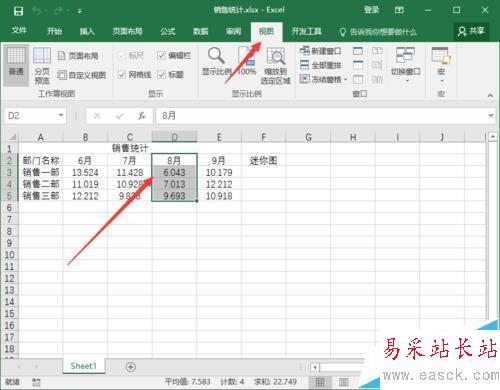The image size is (500, 390).
Task: Click the Split window icon
Action: pos(358,51)
